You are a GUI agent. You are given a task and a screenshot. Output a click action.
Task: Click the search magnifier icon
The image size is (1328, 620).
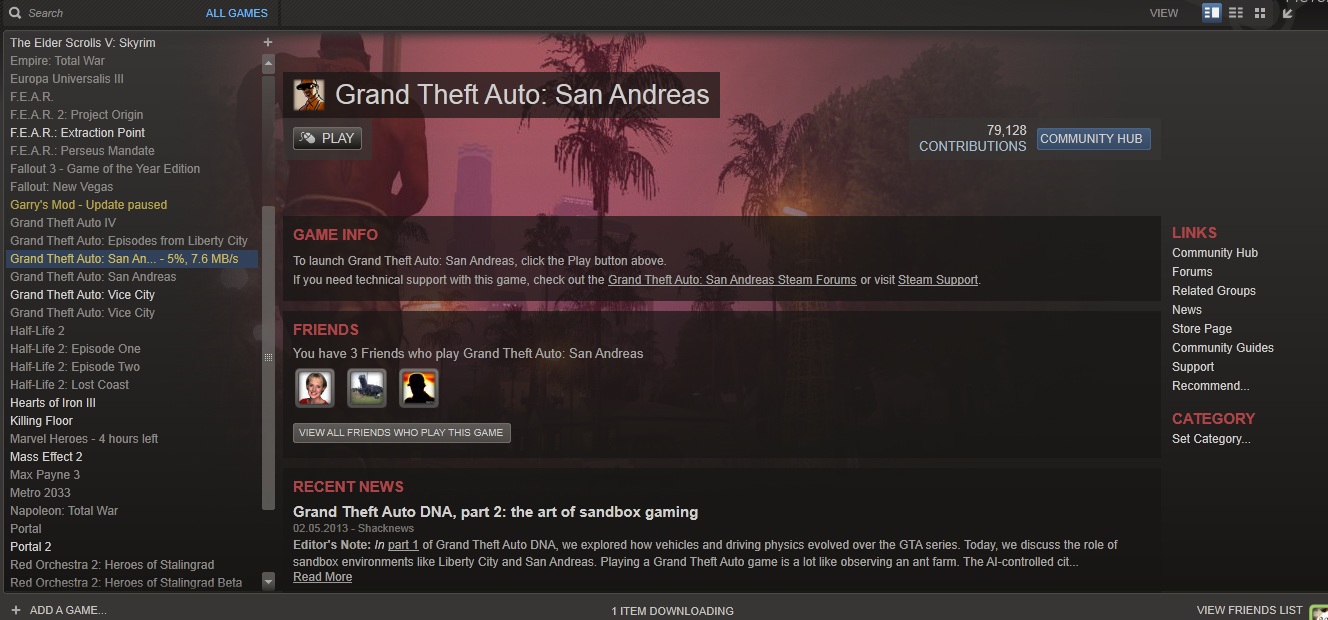(15, 13)
